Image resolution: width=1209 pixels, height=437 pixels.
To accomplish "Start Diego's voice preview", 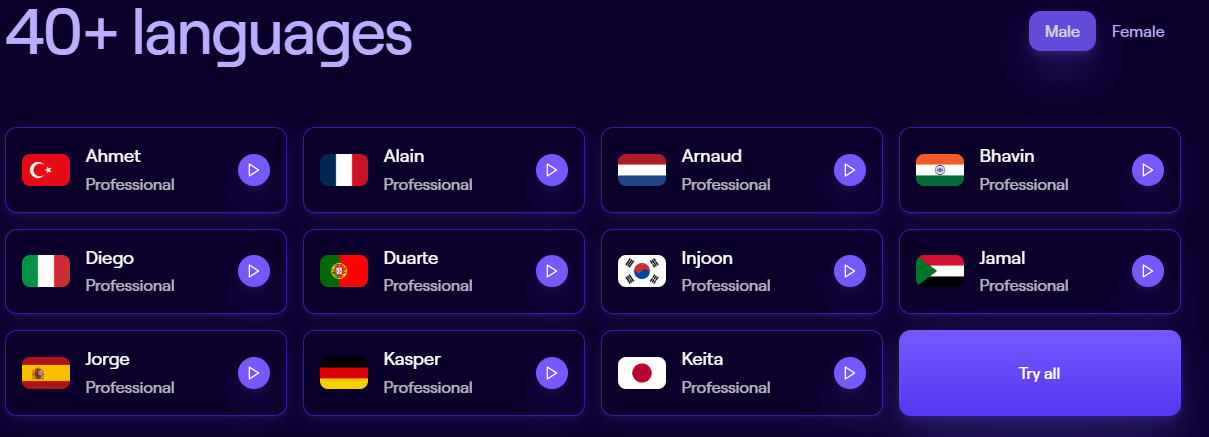I will [x=254, y=271].
